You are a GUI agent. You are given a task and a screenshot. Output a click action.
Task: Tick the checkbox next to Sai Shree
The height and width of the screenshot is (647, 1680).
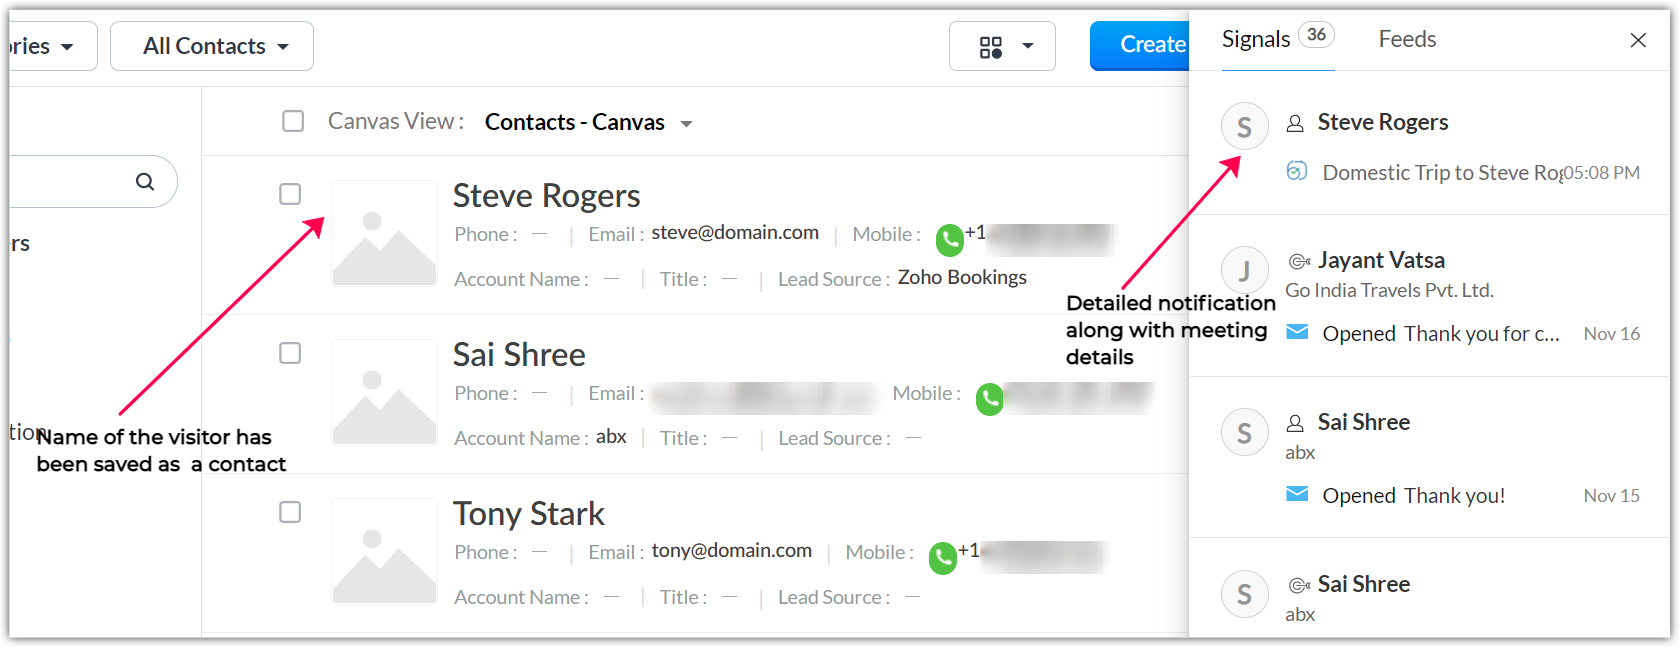(x=290, y=353)
